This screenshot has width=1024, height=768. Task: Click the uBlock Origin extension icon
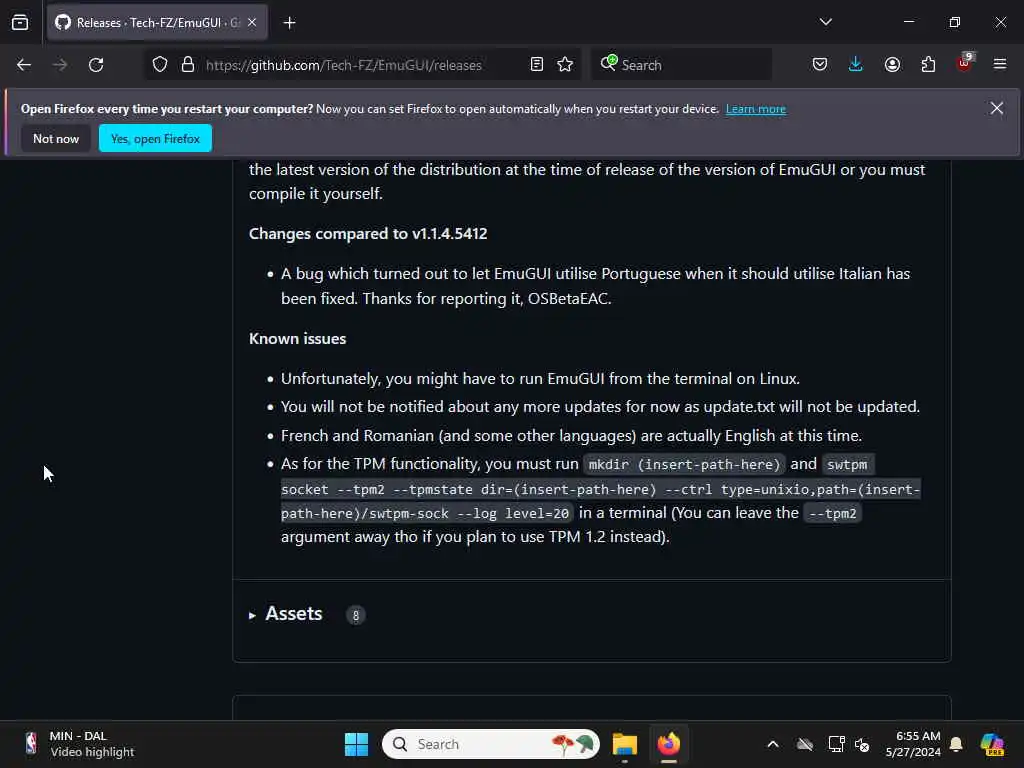pos(965,63)
